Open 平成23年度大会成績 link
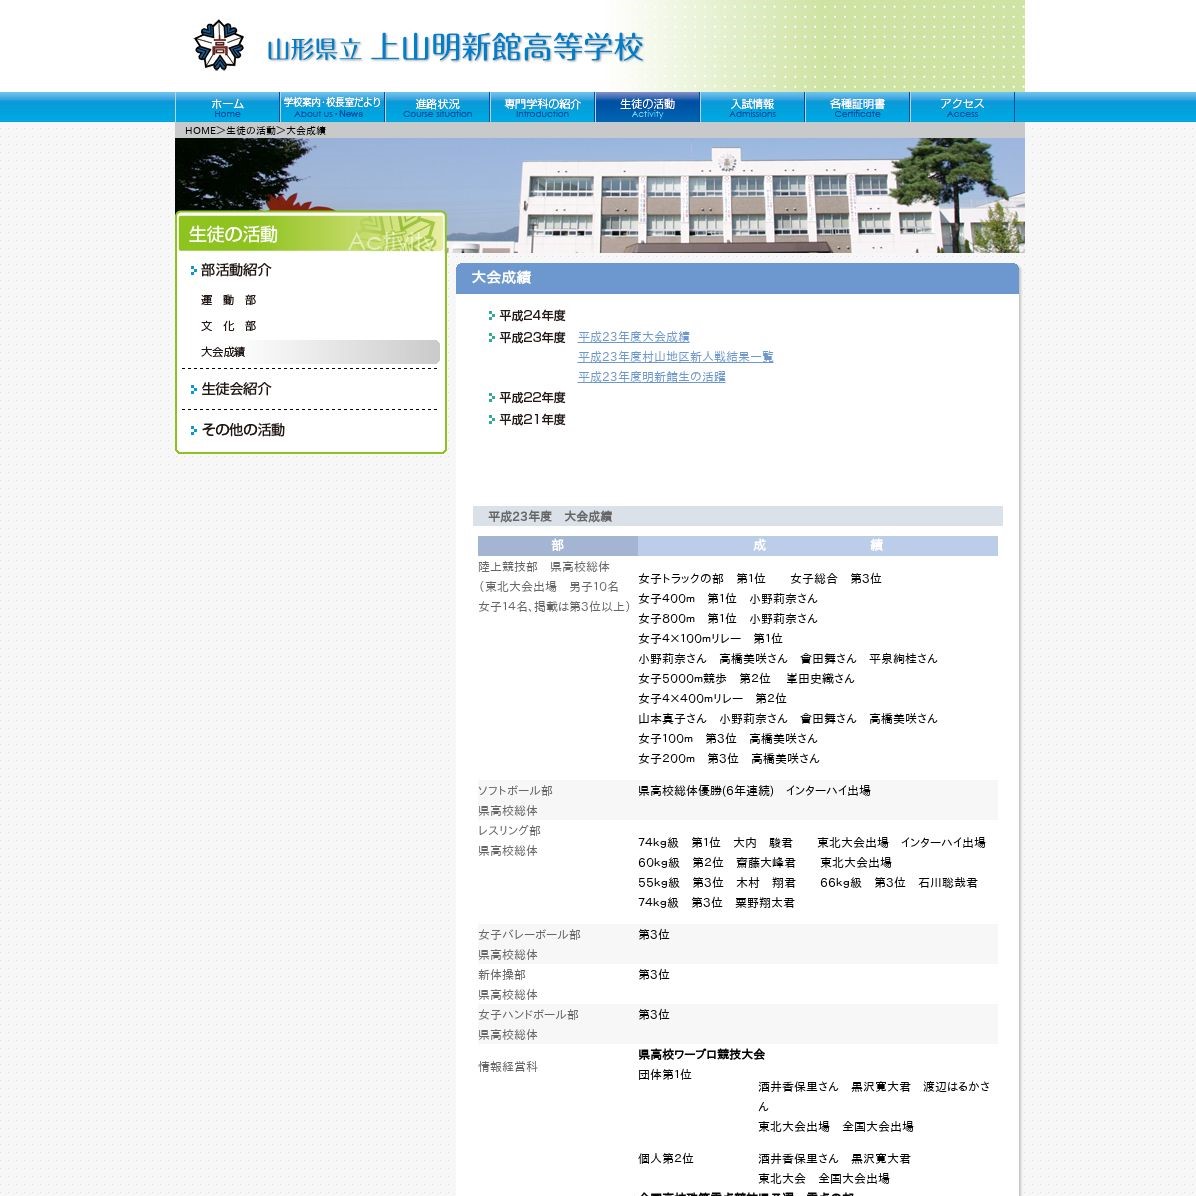This screenshot has height=1196, width=1196. coord(634,337)
